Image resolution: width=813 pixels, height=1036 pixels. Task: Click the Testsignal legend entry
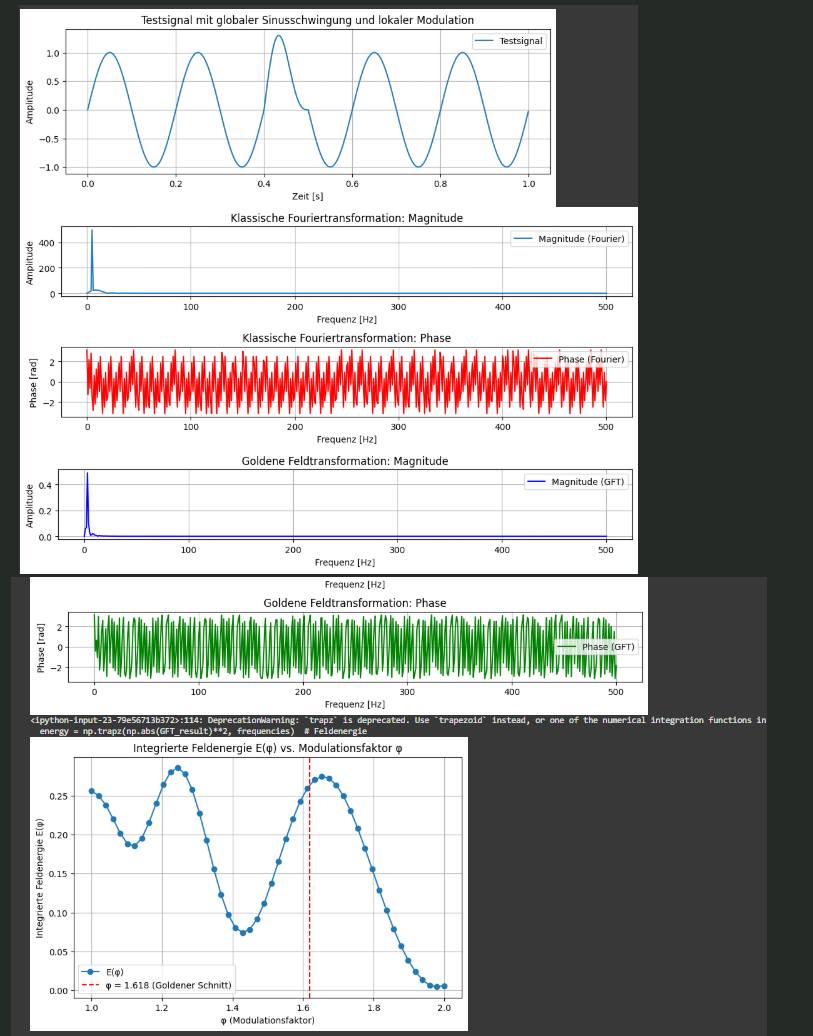click(x=509, y=41)
